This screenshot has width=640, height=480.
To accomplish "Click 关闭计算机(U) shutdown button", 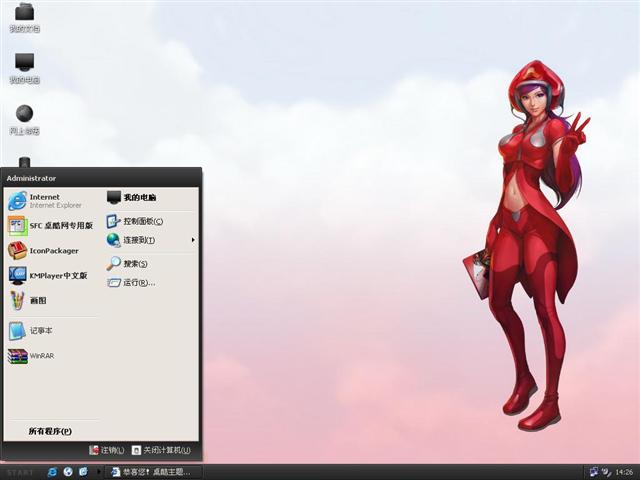I will (x=161, y=450).
